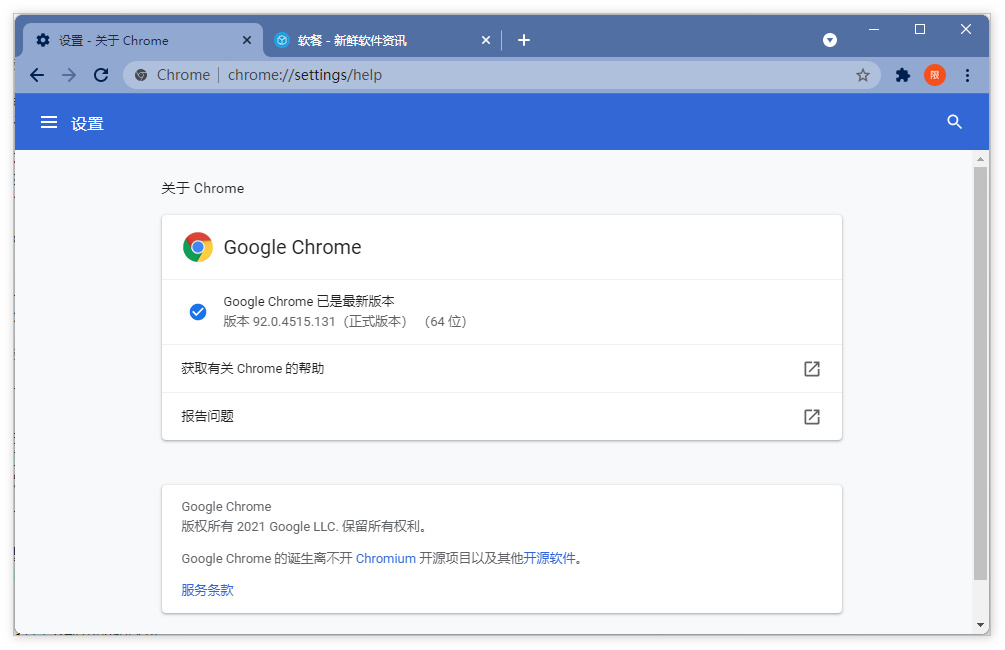Viewport: 1005px width, 650px height.
Task: Open the 开源软件 link
Action: pos(549,558)
